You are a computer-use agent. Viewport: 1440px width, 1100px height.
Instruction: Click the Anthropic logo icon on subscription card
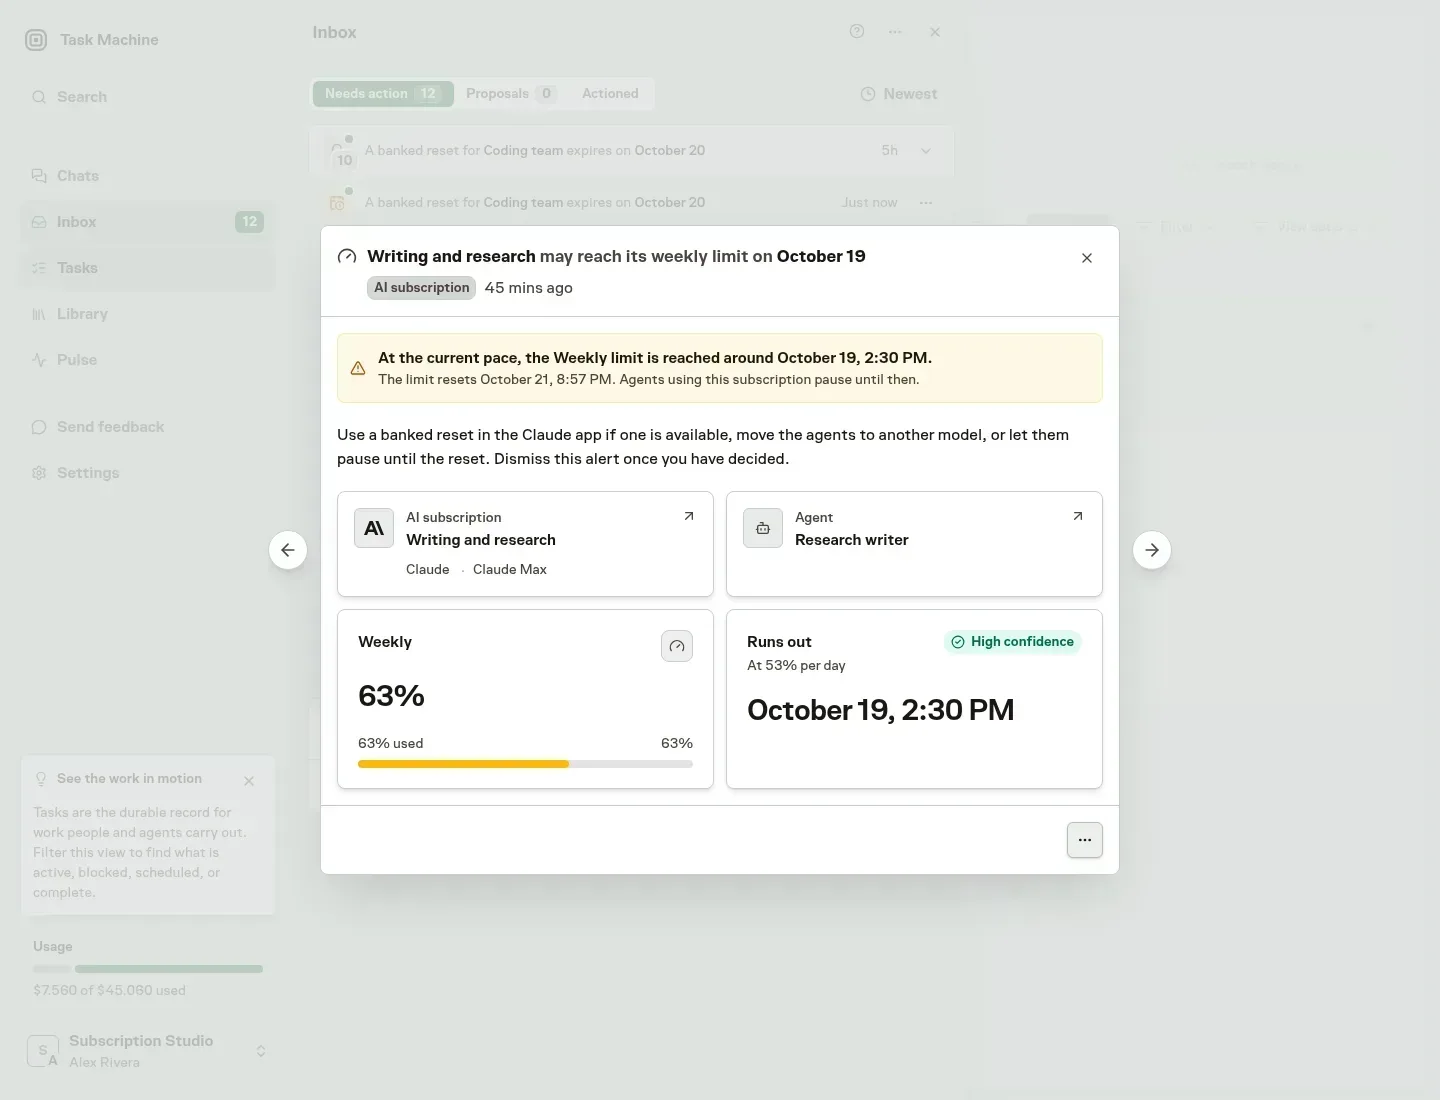coord(374,528)
